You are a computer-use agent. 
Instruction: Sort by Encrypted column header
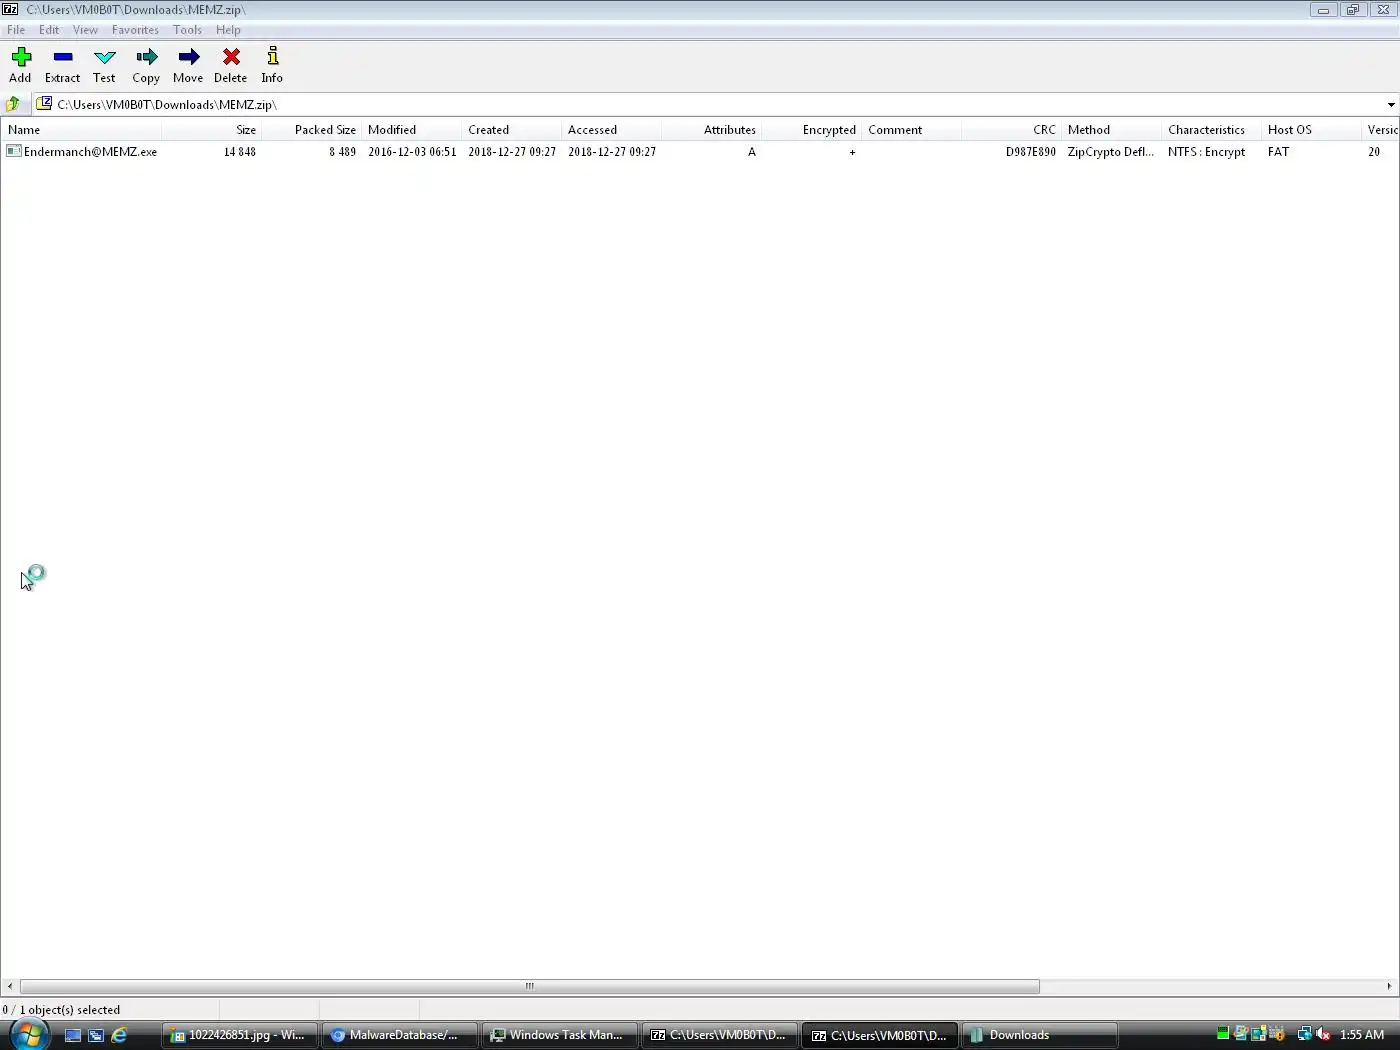[x=812, y=130]
